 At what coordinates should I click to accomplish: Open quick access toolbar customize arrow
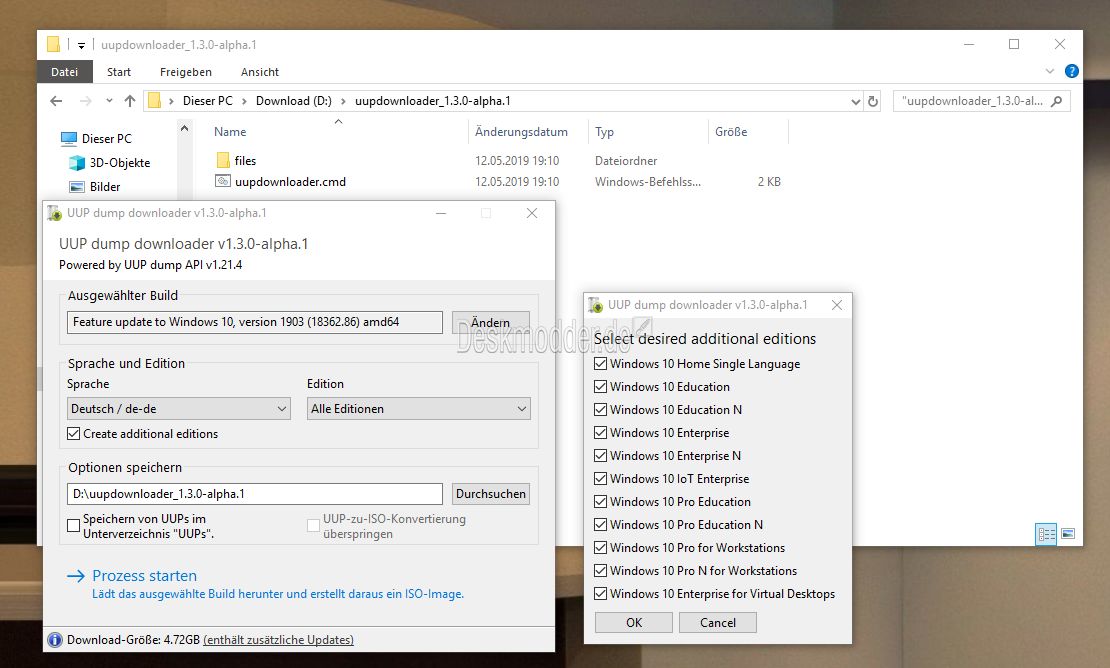[81, 46]
